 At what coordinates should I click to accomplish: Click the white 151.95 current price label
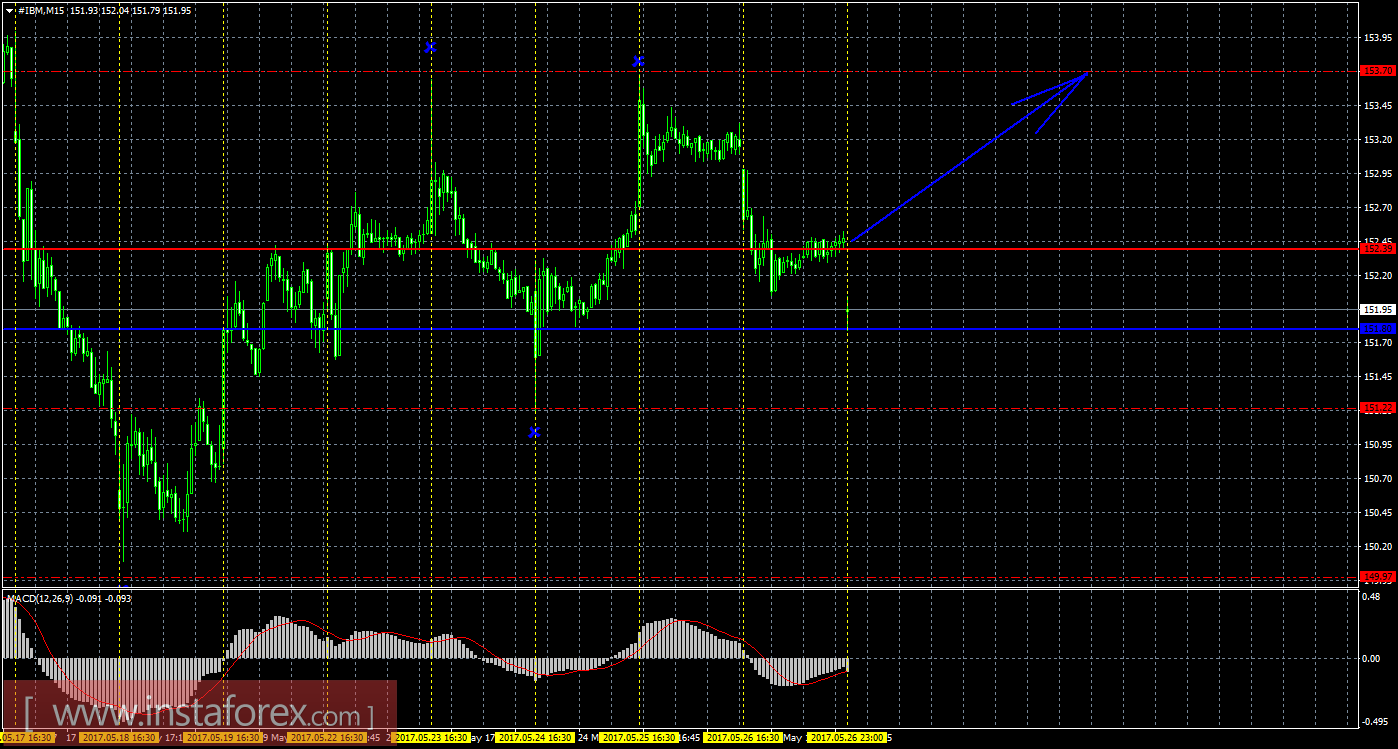[1378, 309]
